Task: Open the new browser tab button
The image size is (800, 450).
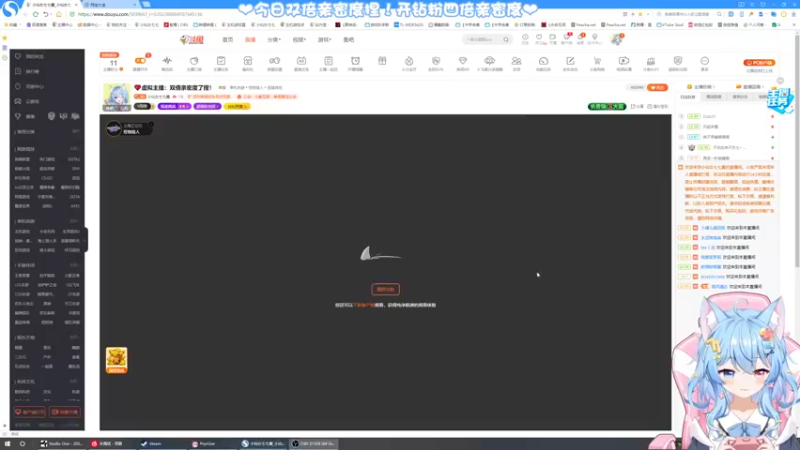Action: point(146,5)
